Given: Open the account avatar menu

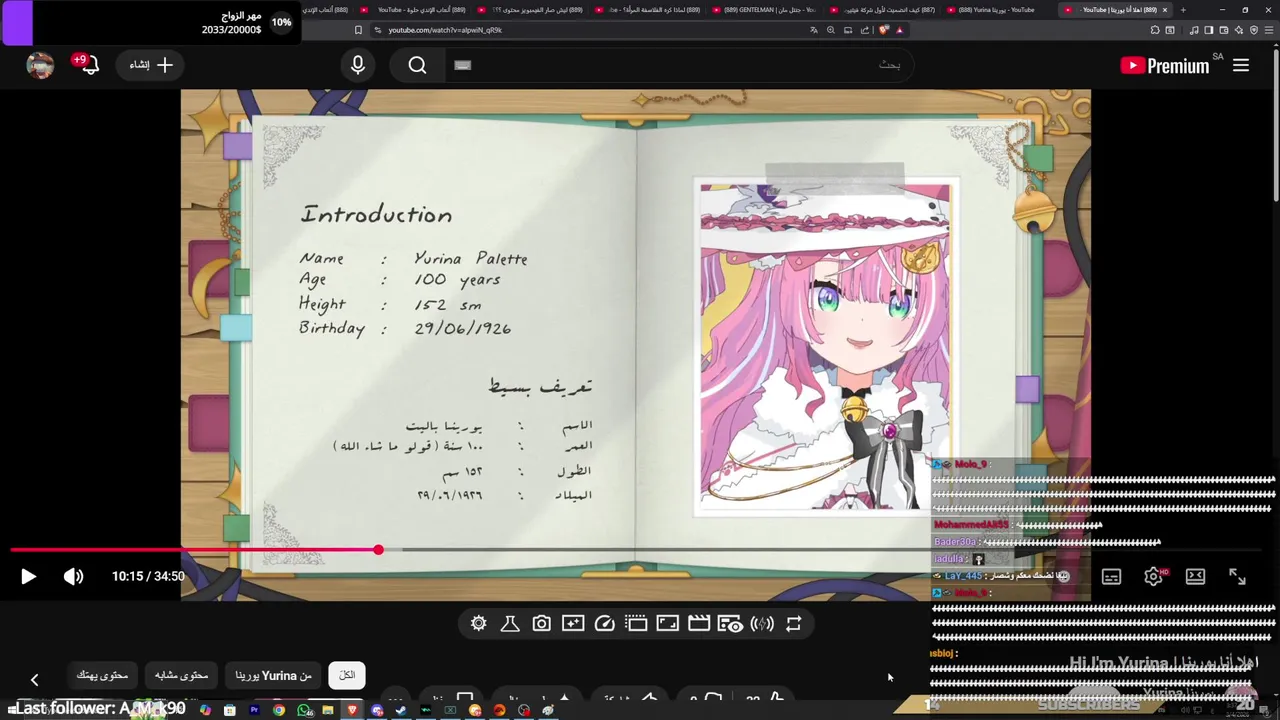Looking at the screenshot, I should (40, 65).
